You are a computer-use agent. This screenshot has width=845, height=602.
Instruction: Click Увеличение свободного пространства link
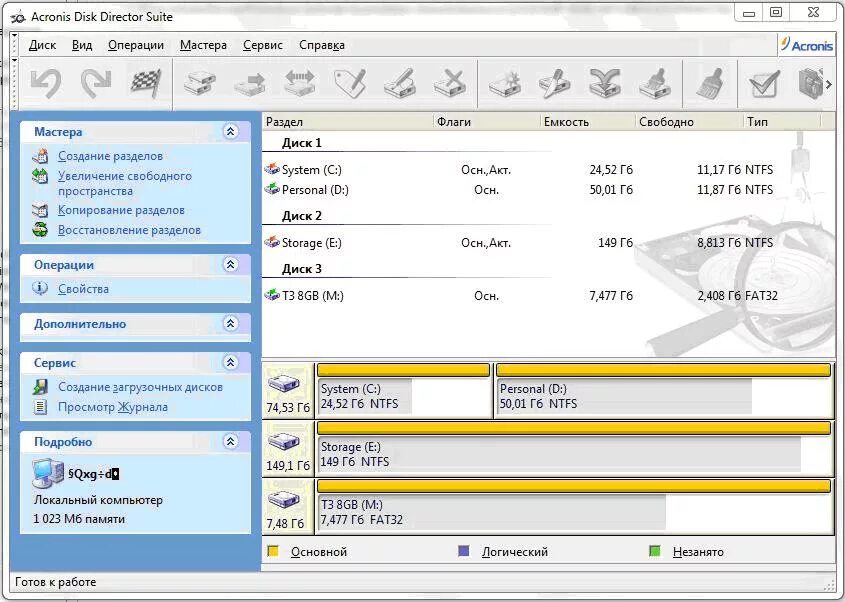click(x=124, y=183)
